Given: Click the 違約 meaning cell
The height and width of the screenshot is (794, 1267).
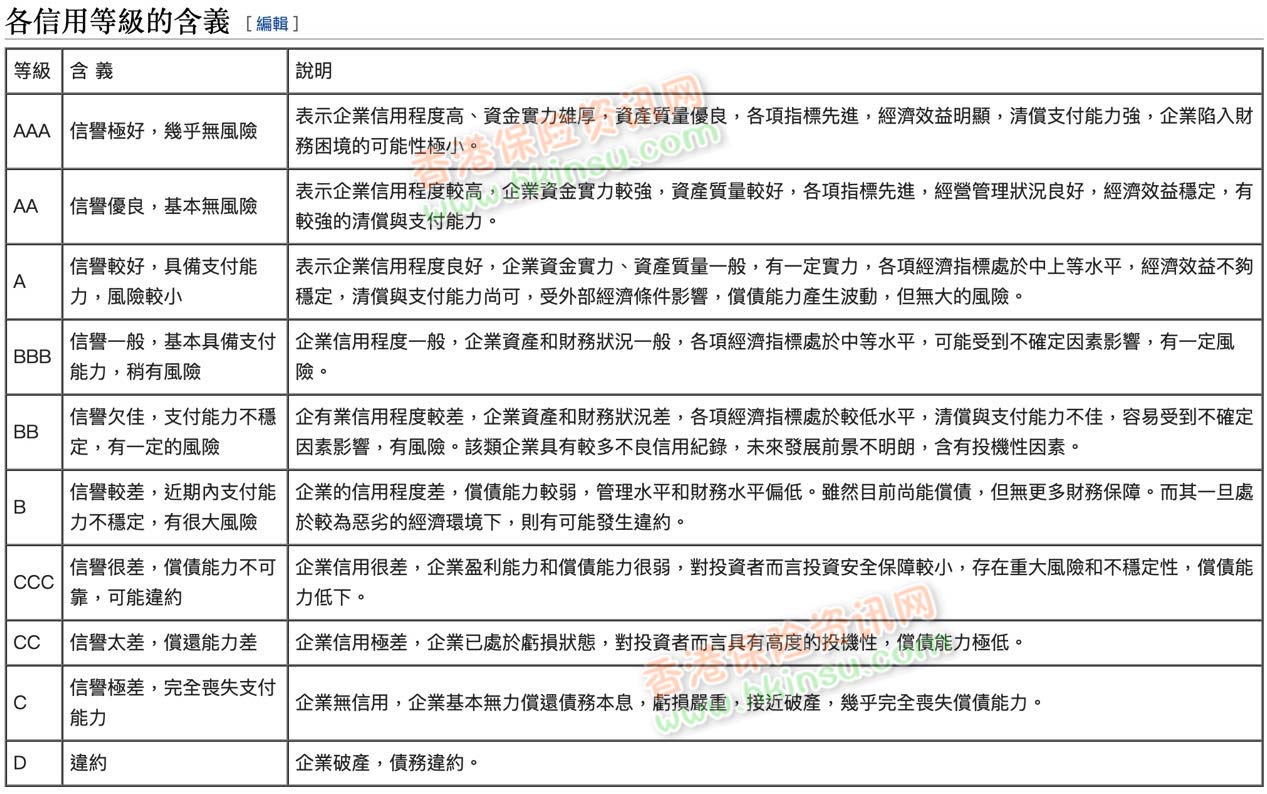Looking at the screenshot, I should (175, 763).
